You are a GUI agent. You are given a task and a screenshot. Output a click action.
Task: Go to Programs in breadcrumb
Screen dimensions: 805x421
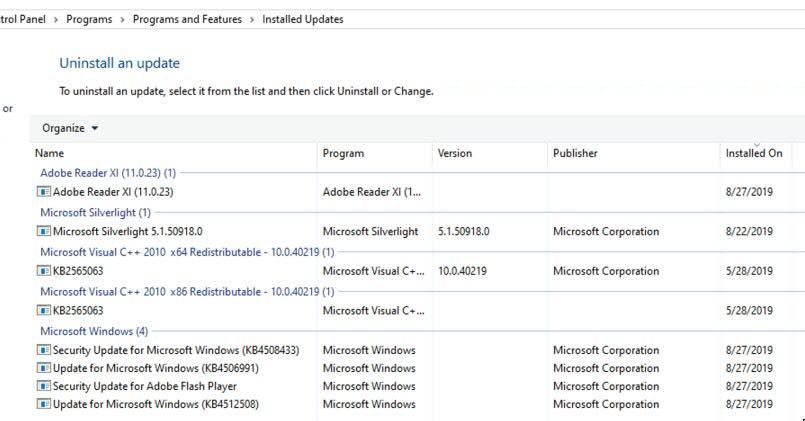pos(89,20)
